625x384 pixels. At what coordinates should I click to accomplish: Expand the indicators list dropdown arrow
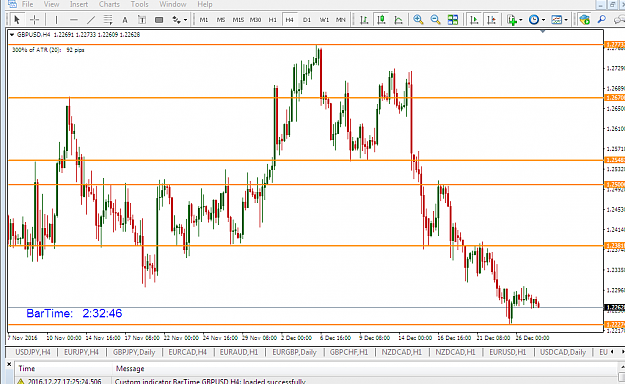click(x=521, y=20)
